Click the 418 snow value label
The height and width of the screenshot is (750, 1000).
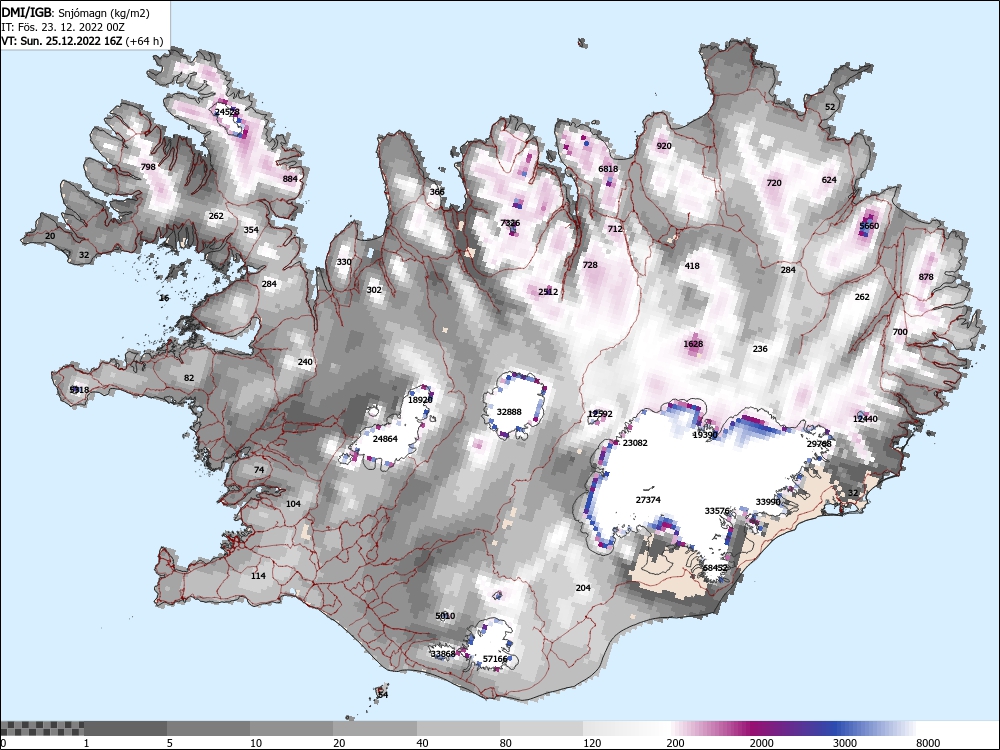(692, 266)
